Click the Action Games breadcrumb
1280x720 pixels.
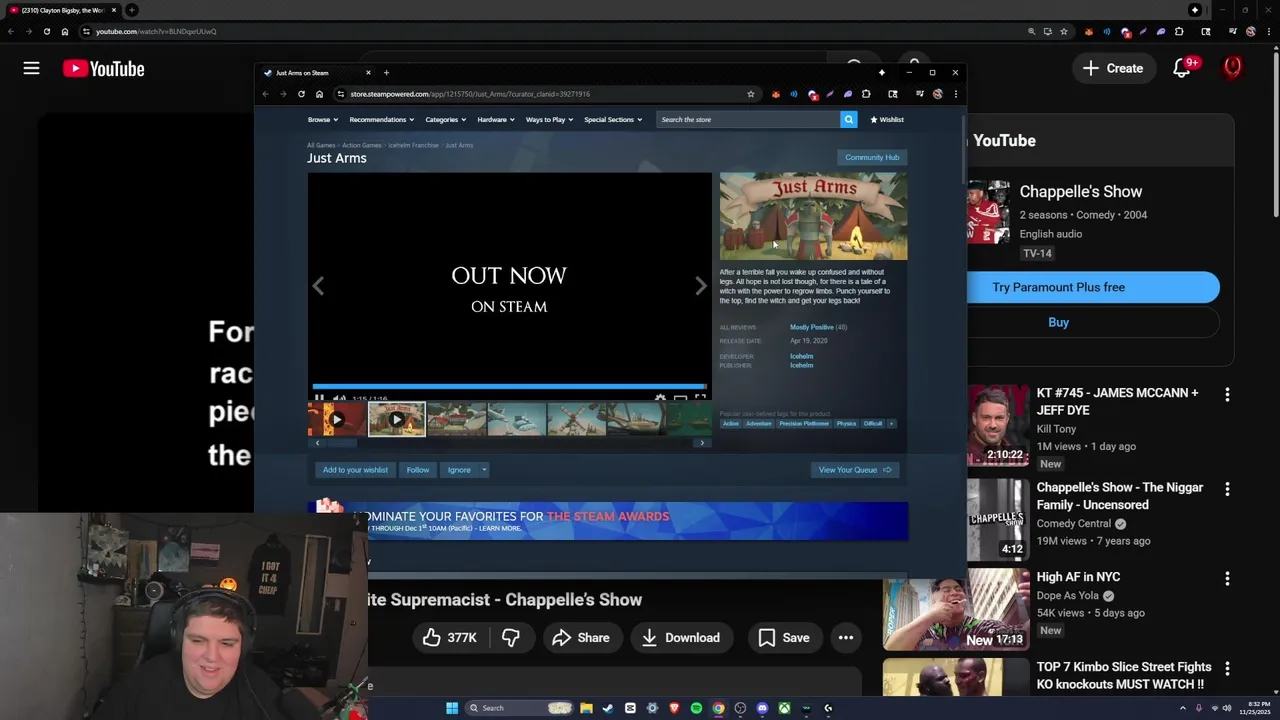point(362,145)
